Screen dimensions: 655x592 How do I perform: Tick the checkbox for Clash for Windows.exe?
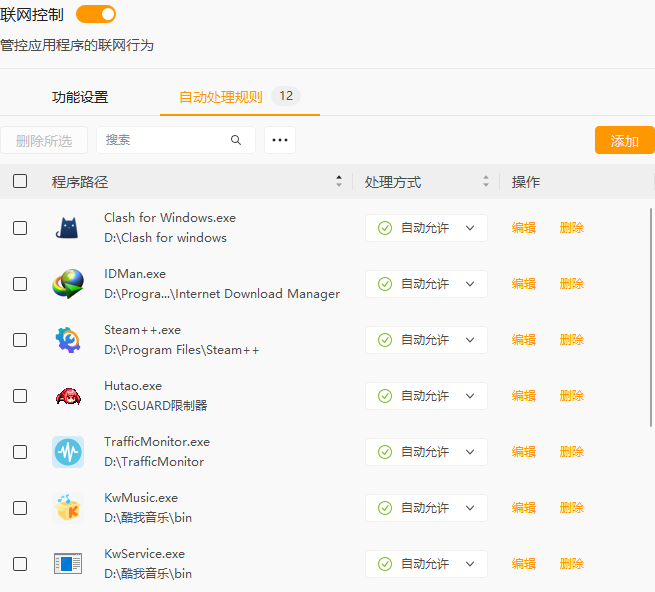(20, 228)
